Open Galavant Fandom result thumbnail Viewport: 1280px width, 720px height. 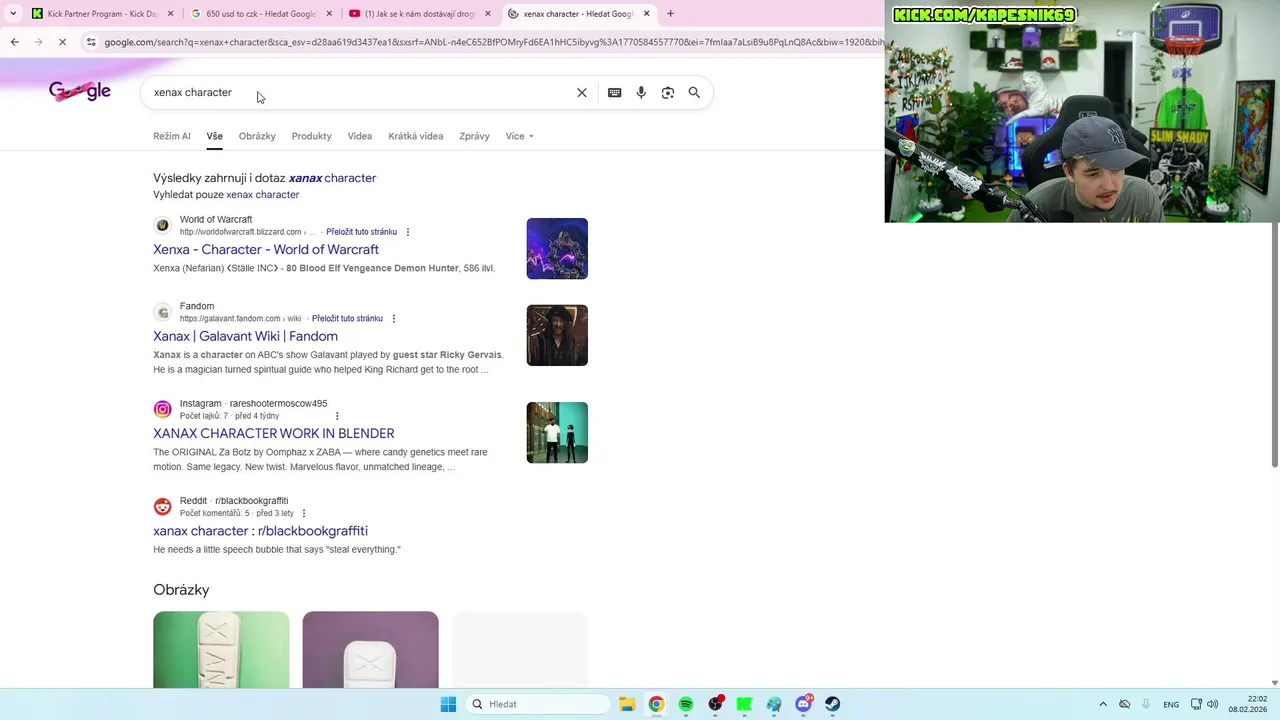557,335
